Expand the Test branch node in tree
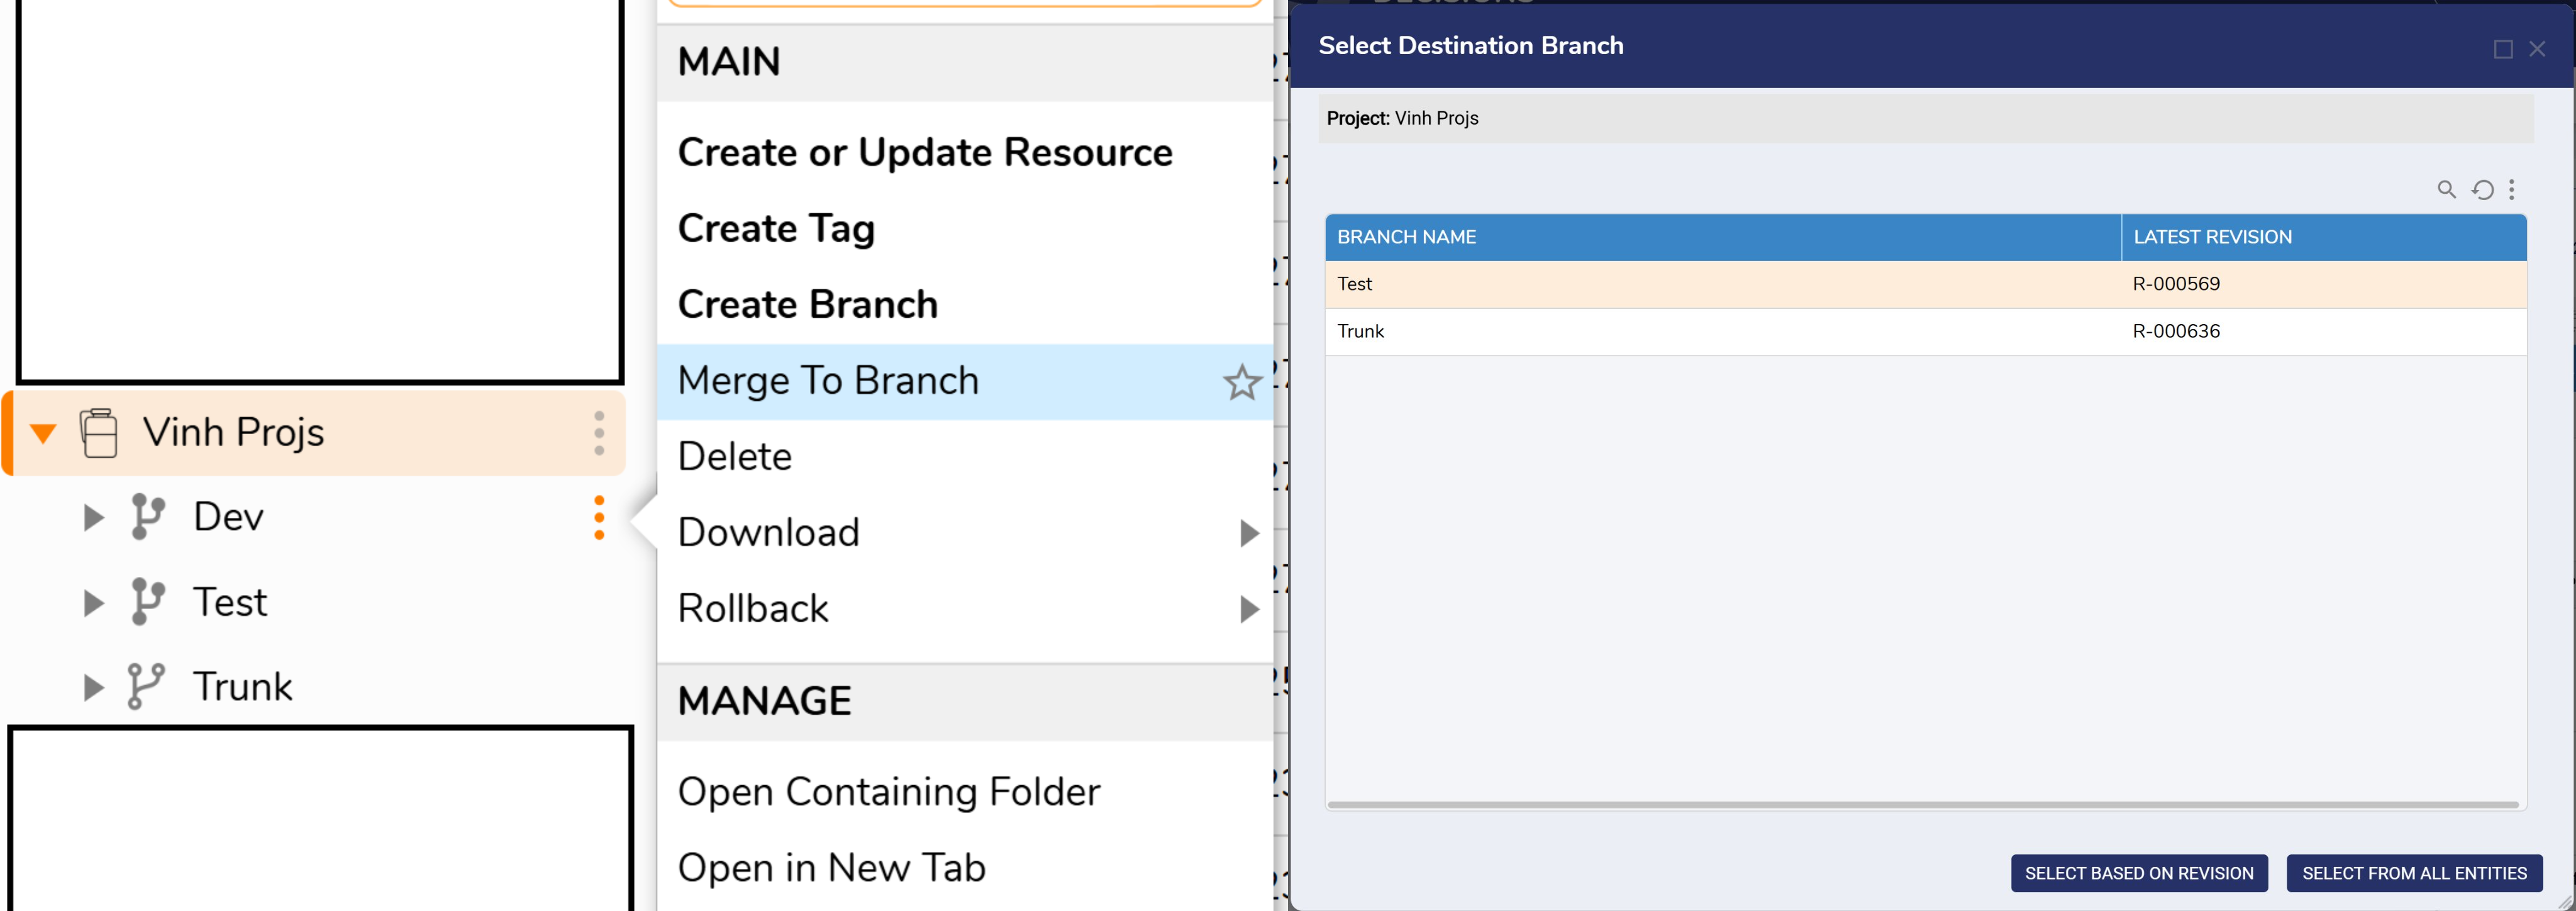Viewport: 2576px width, 911px height. (x=93, y=603)
